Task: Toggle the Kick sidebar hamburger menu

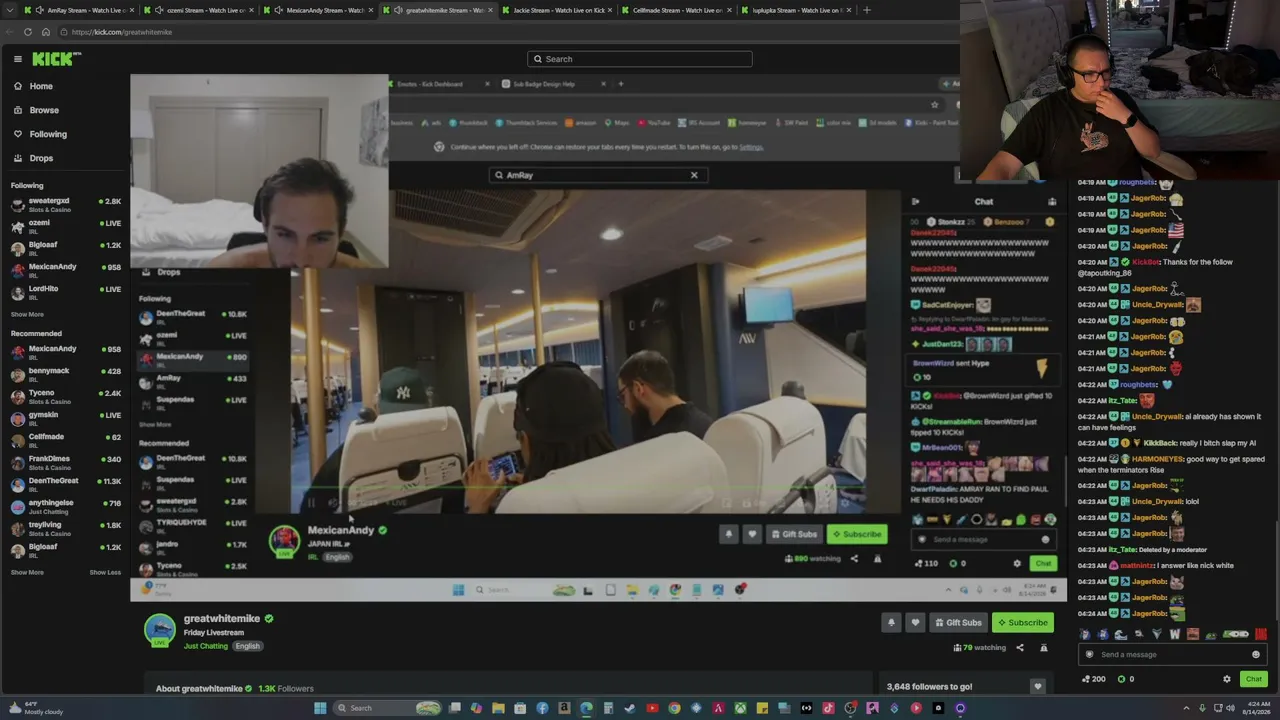Action: [x=18, y=59]
